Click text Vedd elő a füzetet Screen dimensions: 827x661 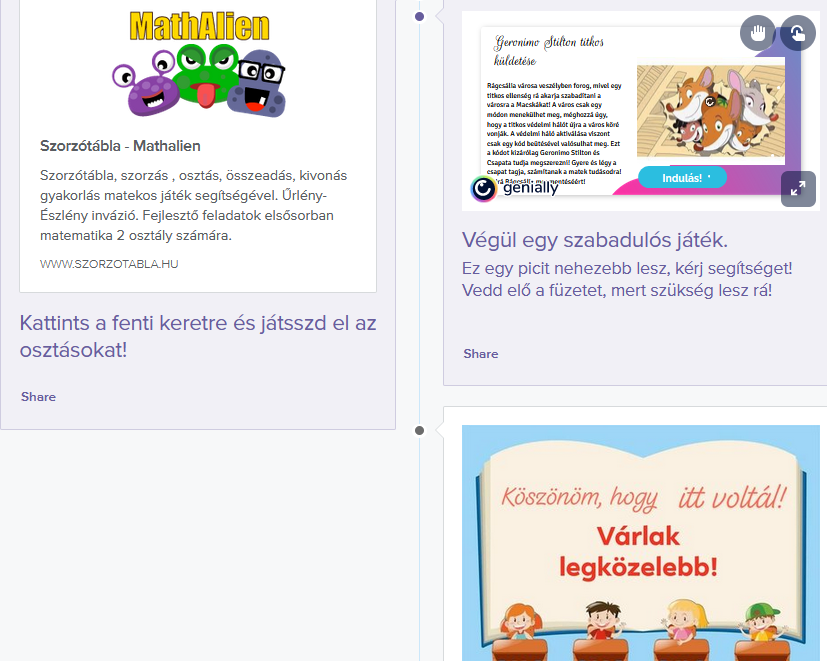(617, 290)
